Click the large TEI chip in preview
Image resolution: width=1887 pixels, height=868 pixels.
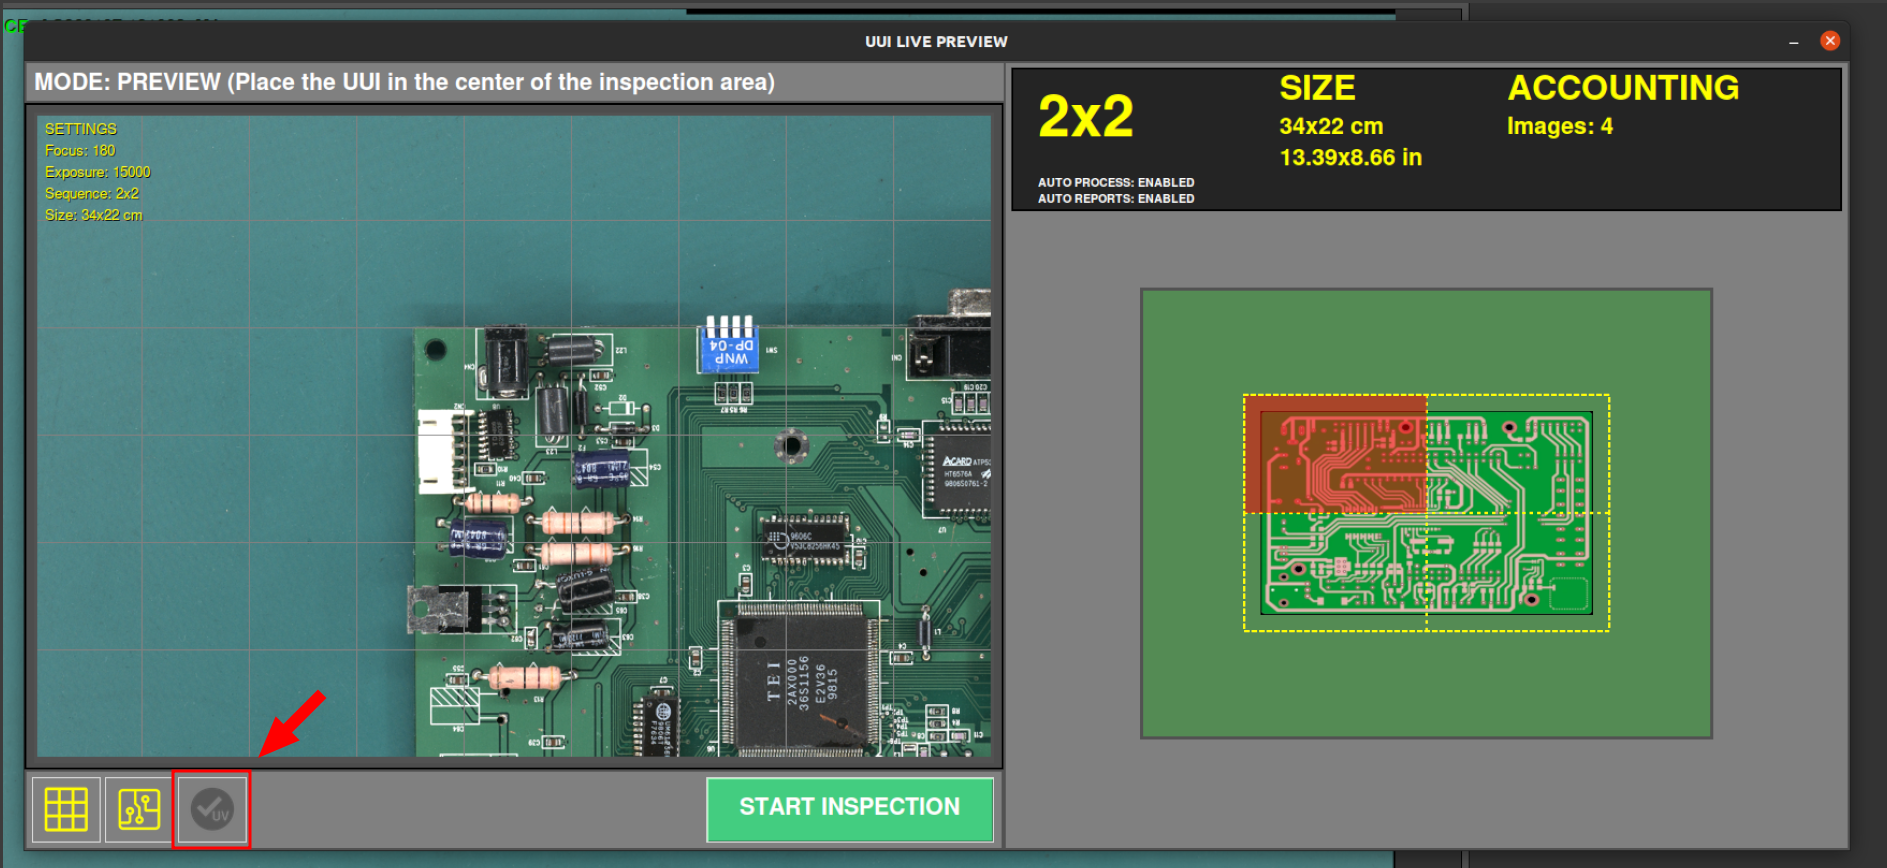[x=800, y=680]
